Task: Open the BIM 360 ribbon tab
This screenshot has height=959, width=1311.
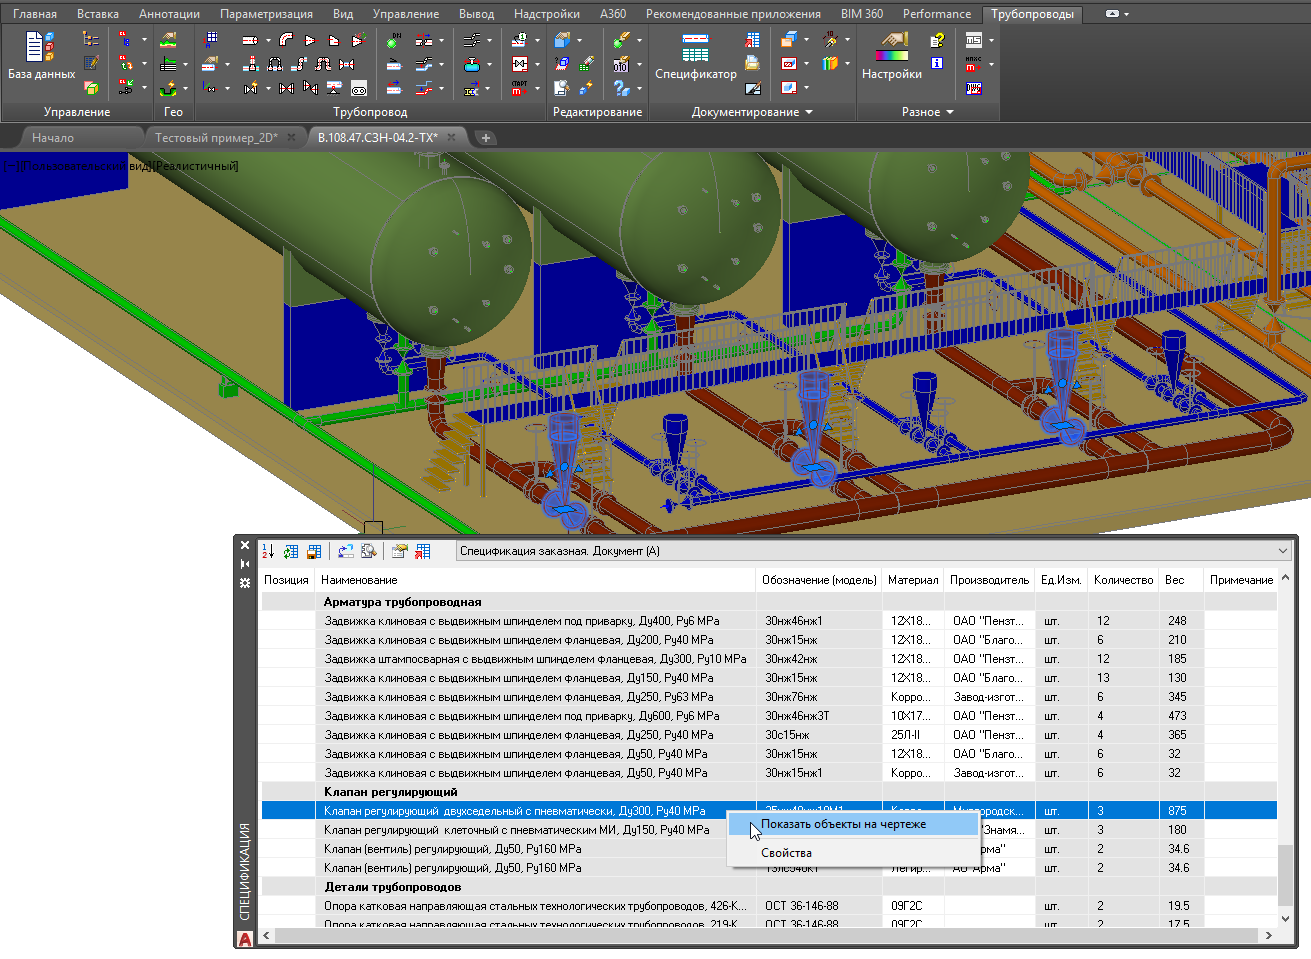Action: (862, 14)
